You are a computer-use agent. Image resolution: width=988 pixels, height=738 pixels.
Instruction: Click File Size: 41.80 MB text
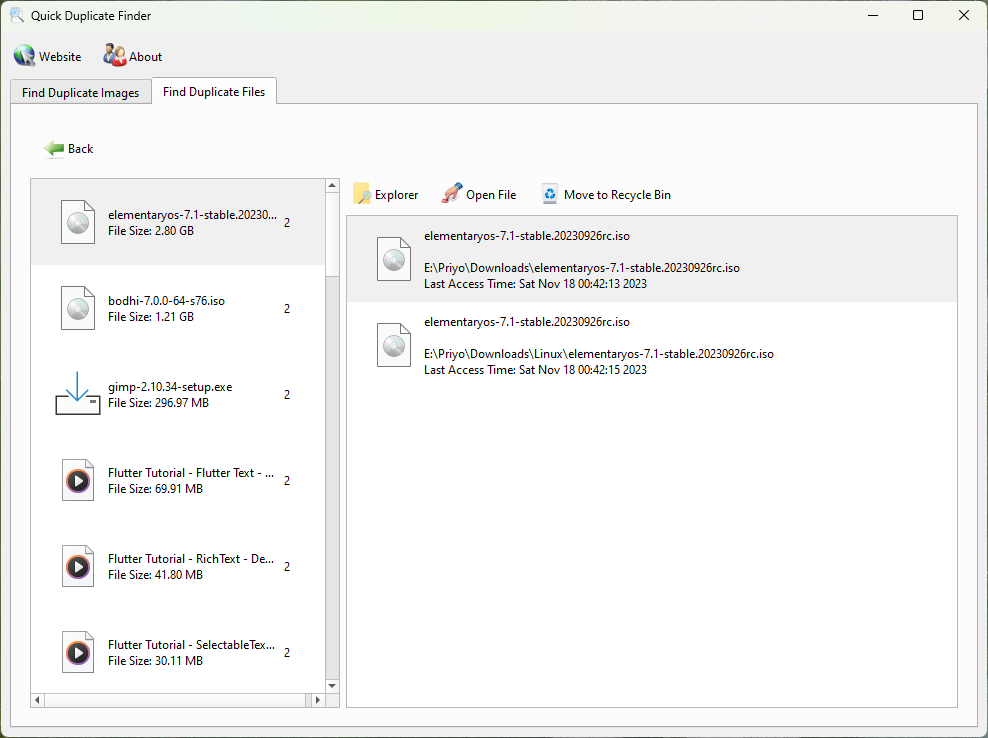point(155,575)
